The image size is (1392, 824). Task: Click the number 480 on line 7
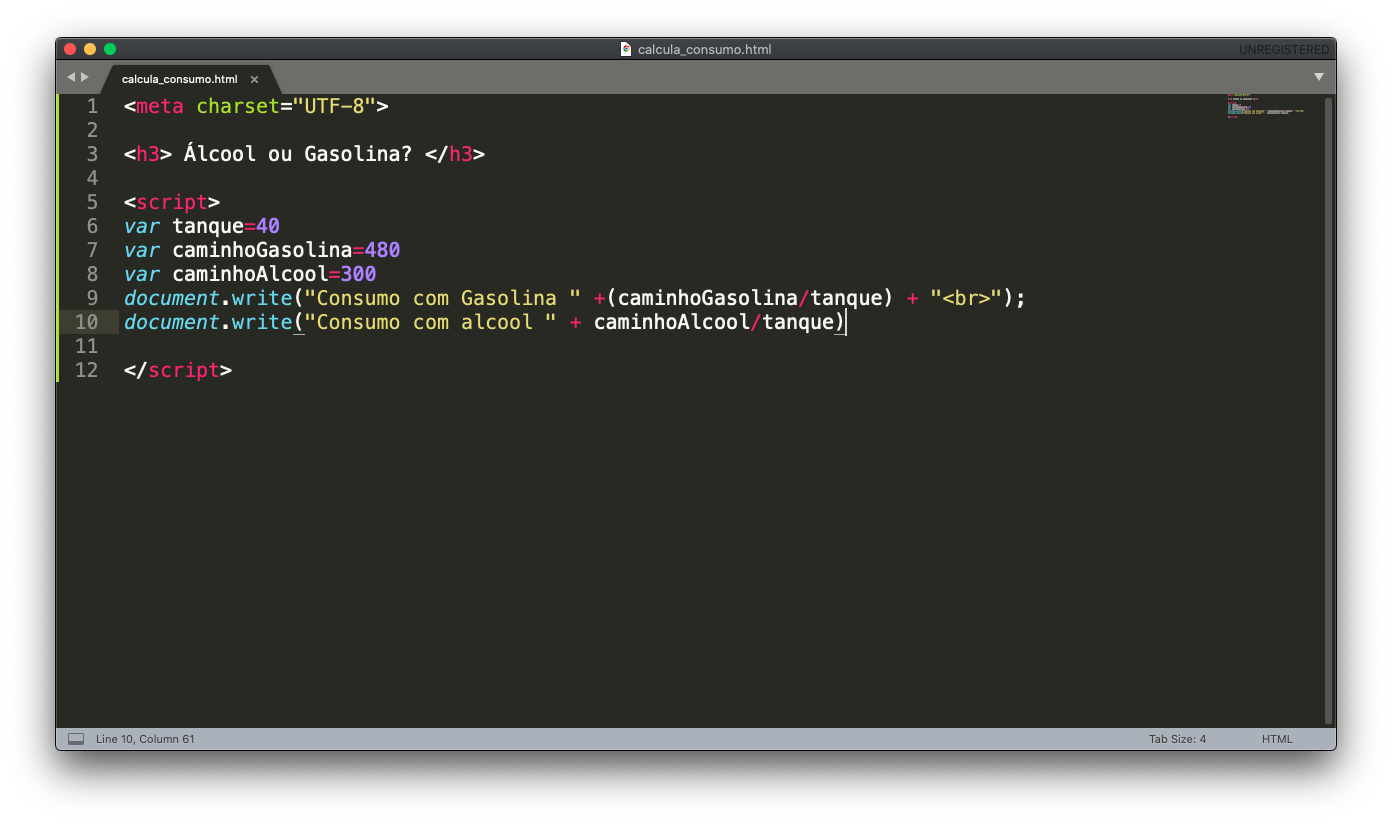point(383,250)
